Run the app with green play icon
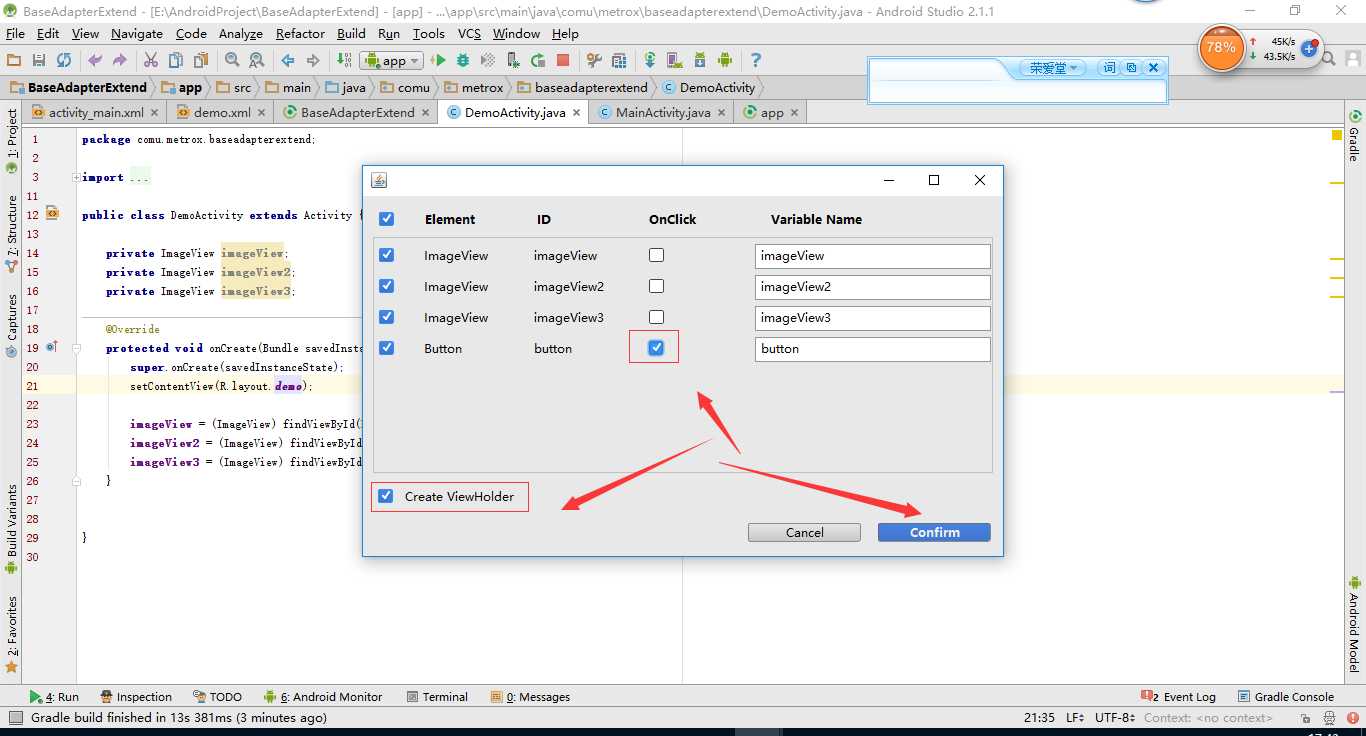This screenshot has width=1366, height=736. (438, 60)
